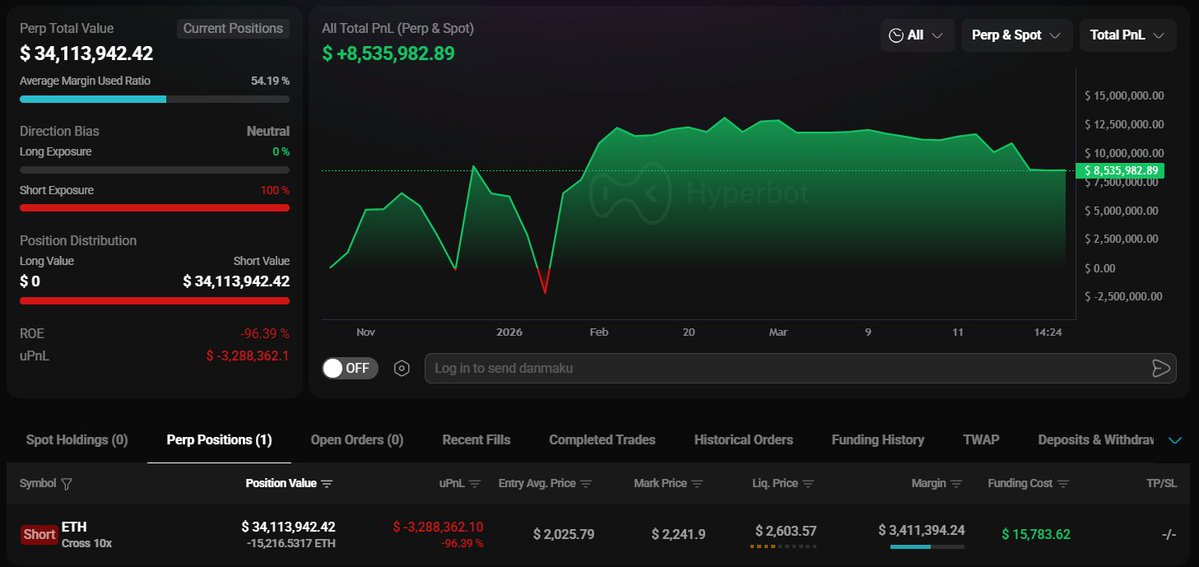The image size is (1199, 567).
Task: Toggle the danmaku OFF switch
Action: [x=347, y=368]
